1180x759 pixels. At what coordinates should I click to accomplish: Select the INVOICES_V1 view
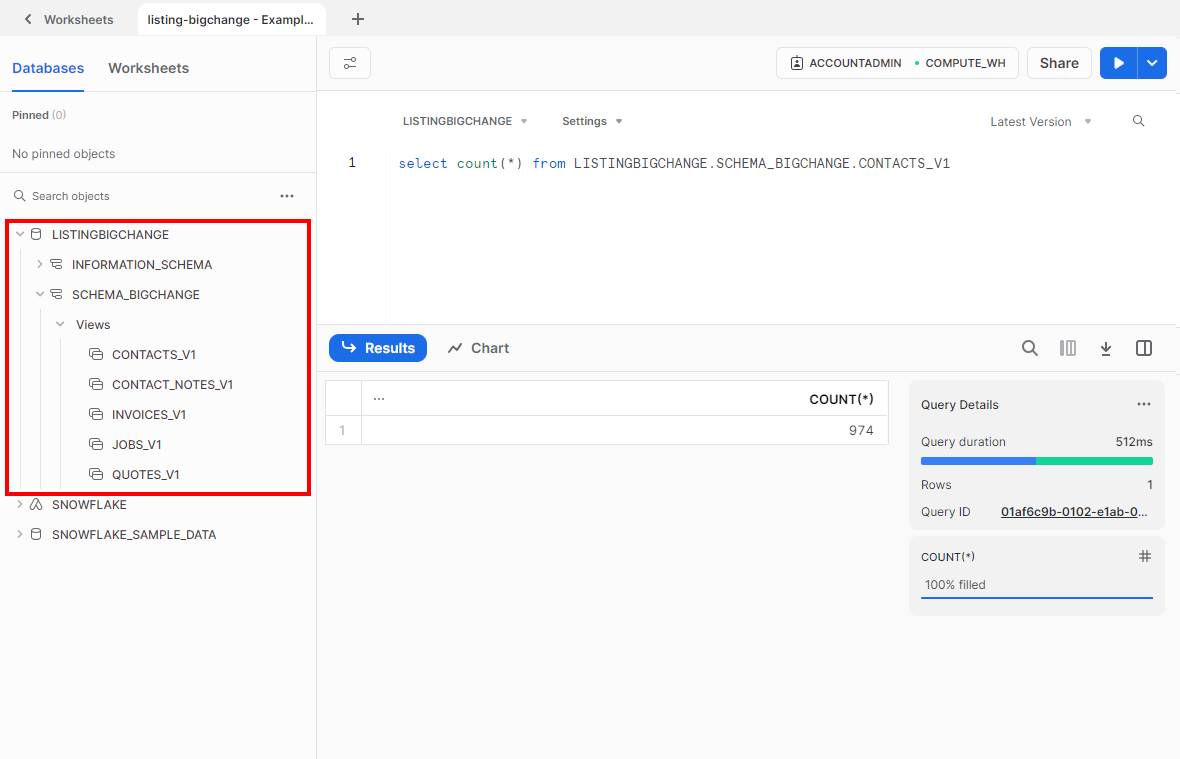(x=149, y=415)
